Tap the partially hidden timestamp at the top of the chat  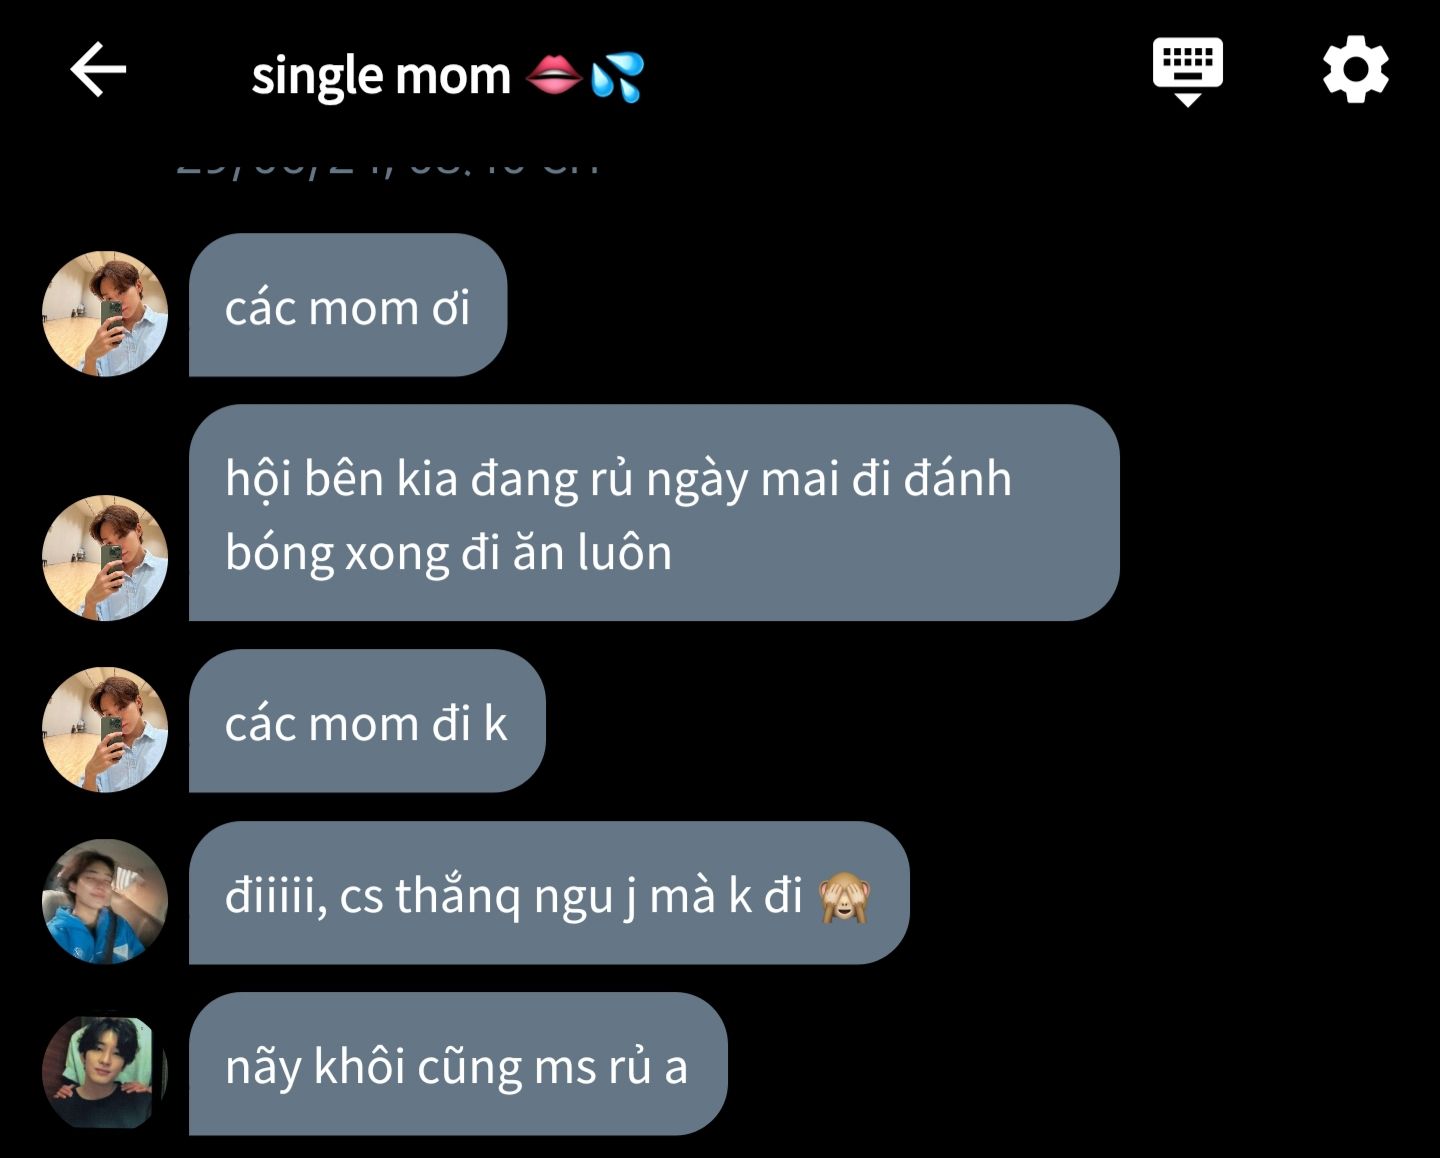pos(388,166)
